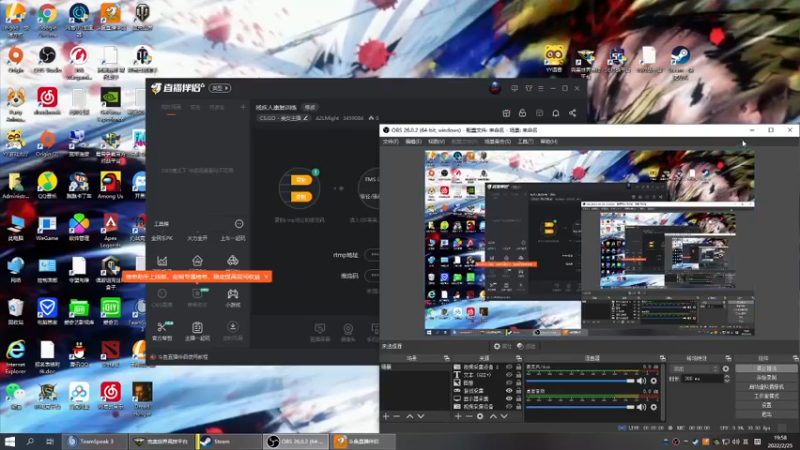Open source properties gear in sources toolbar
The height and width of the screenshot is (450, 800).
(480, 416)
